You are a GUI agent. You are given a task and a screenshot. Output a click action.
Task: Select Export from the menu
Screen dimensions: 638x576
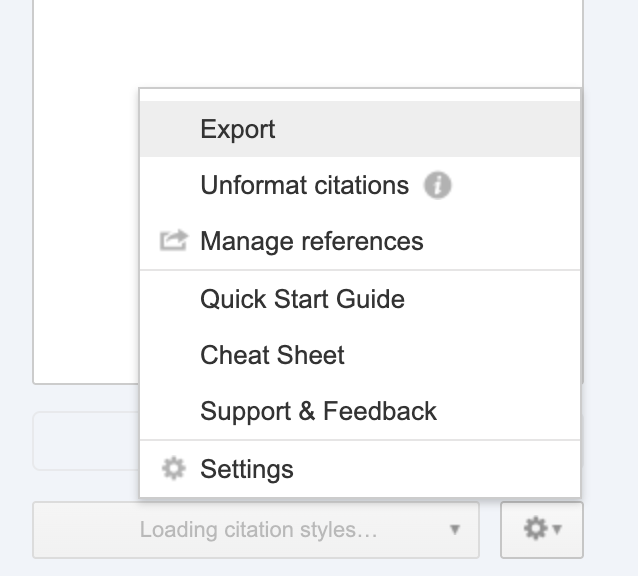(238, 129)
